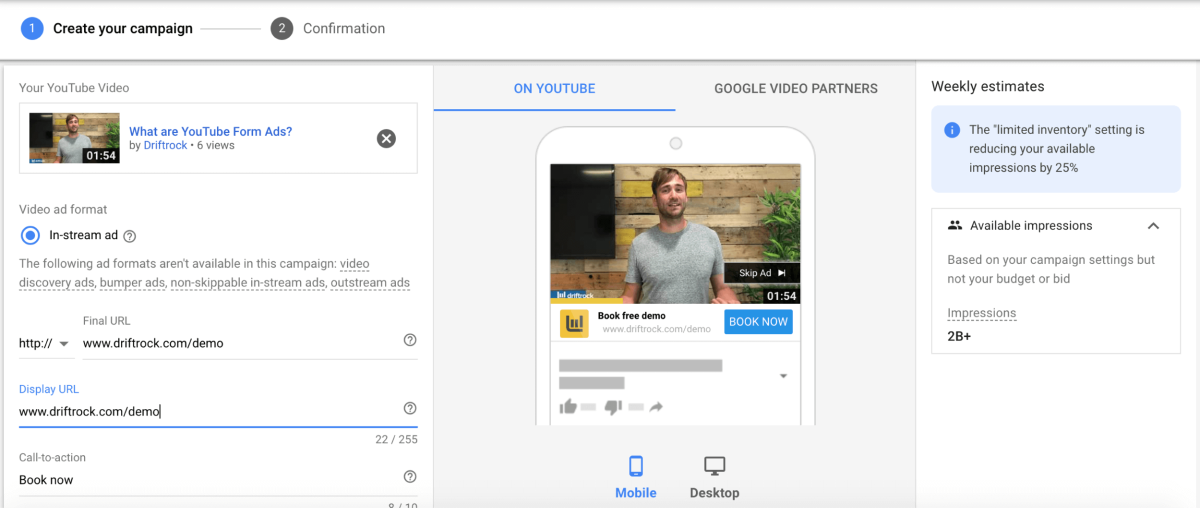Click the Skip Ad button in preview
The height and width of the screenshot is (508, 1200).
[x=762, y=273]
